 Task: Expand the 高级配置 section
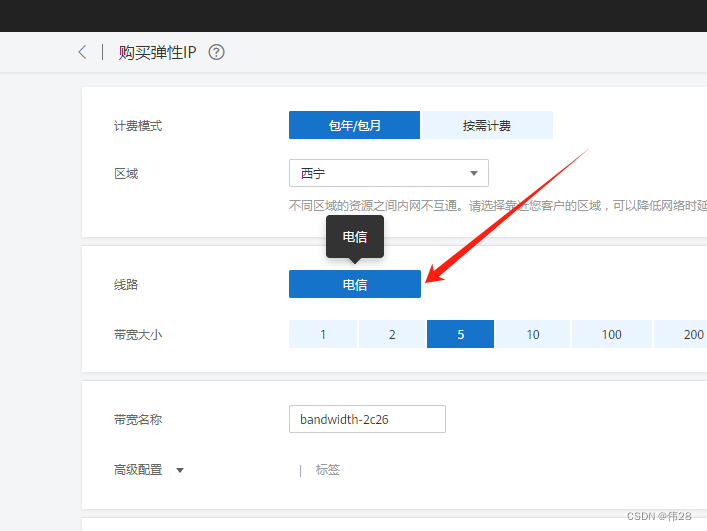pos(149,470)
